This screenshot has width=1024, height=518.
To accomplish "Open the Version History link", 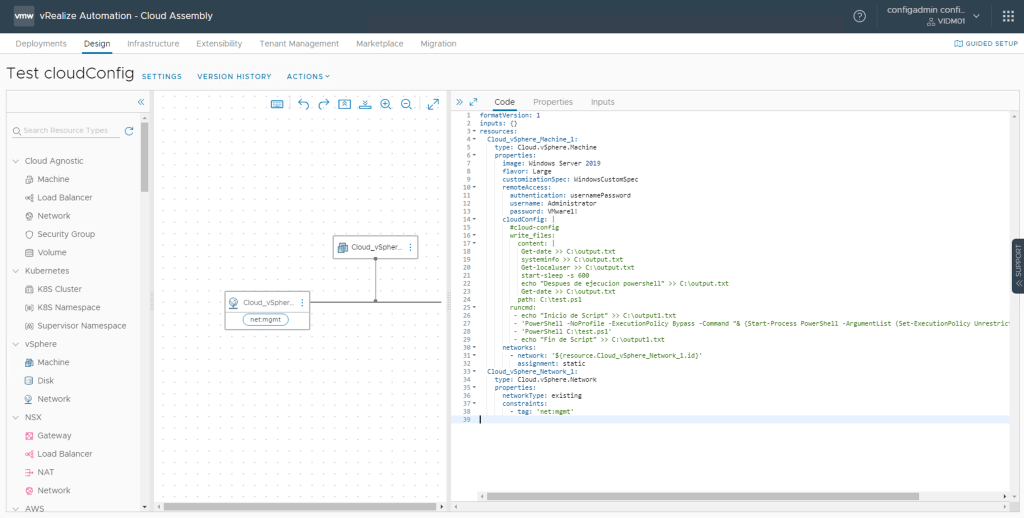I will tap(234, 76).
